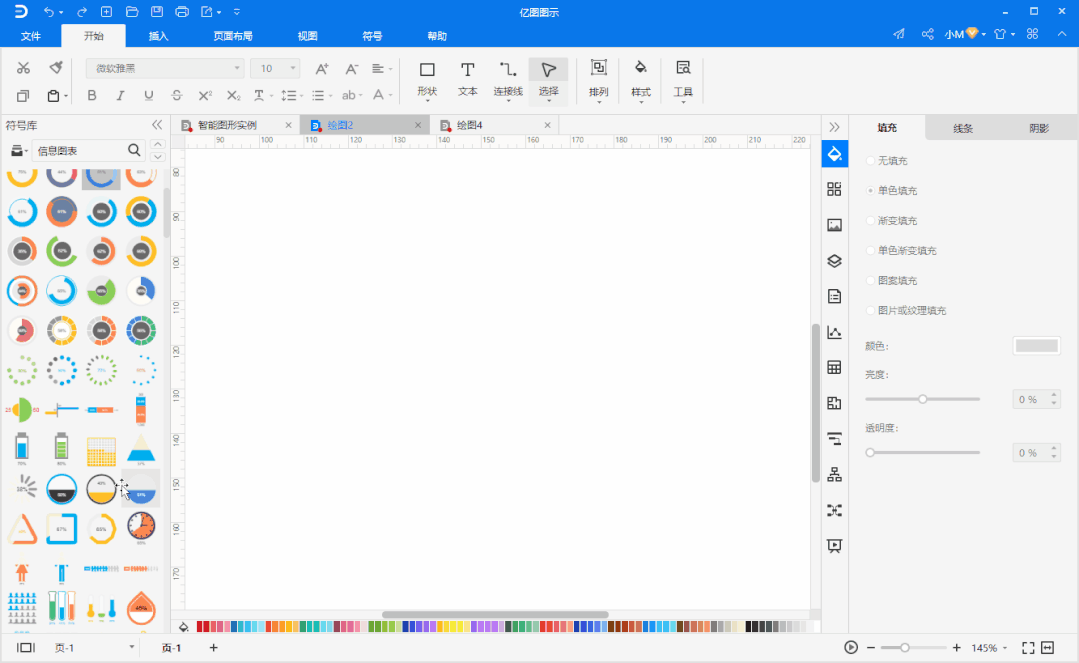This screenshot has width=1079, height=663.
Task: Toggle Underline formatting
Action: 149,96
